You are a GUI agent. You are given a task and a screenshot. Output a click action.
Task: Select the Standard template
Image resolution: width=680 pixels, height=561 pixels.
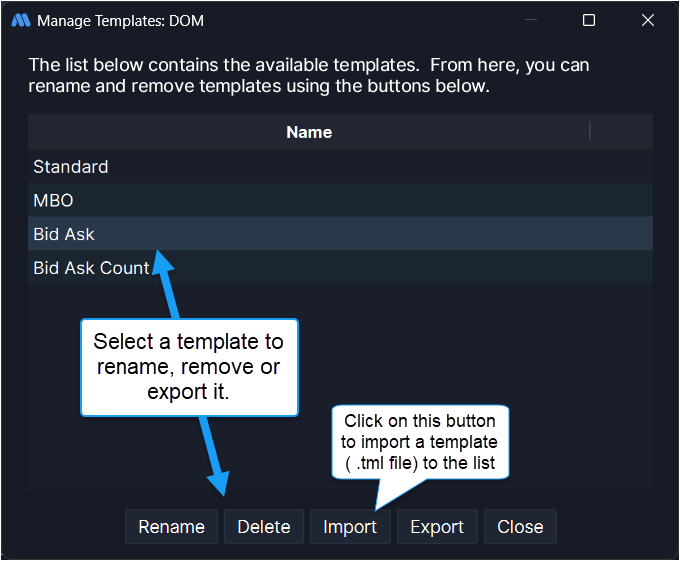(71, 167)
